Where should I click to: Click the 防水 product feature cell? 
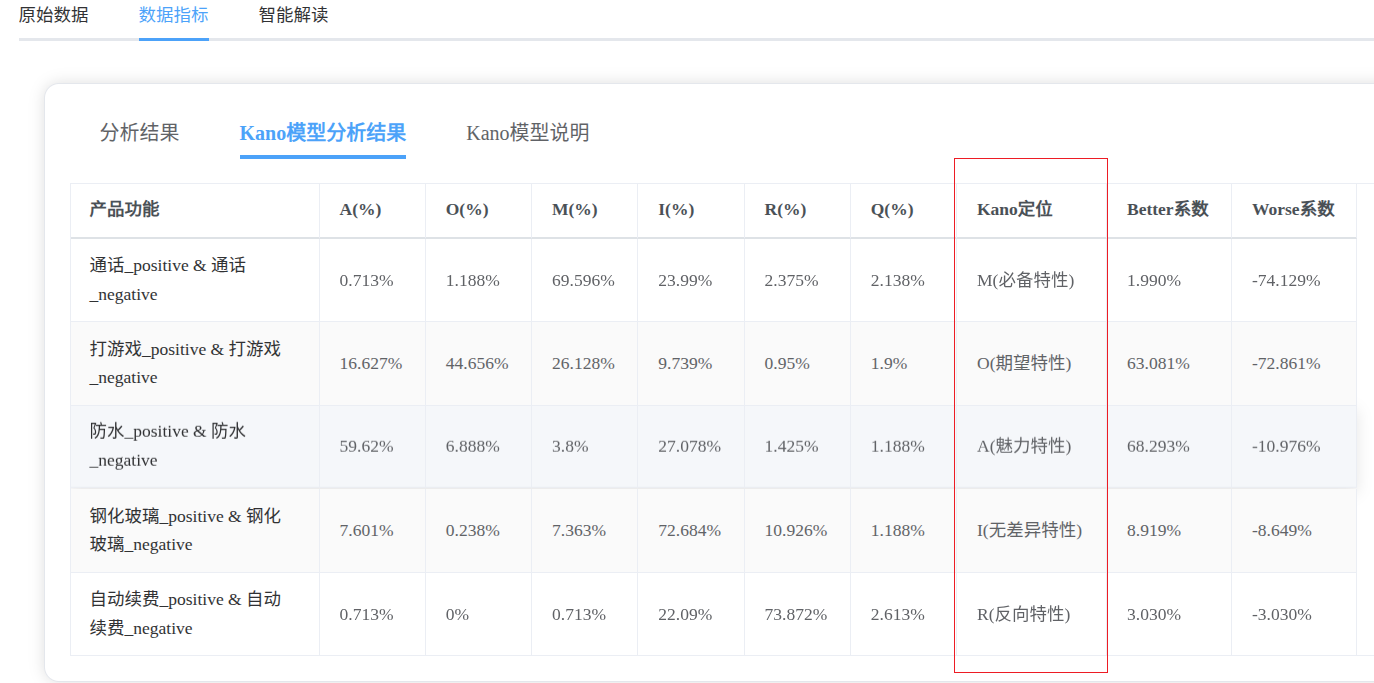coord(167,446)
